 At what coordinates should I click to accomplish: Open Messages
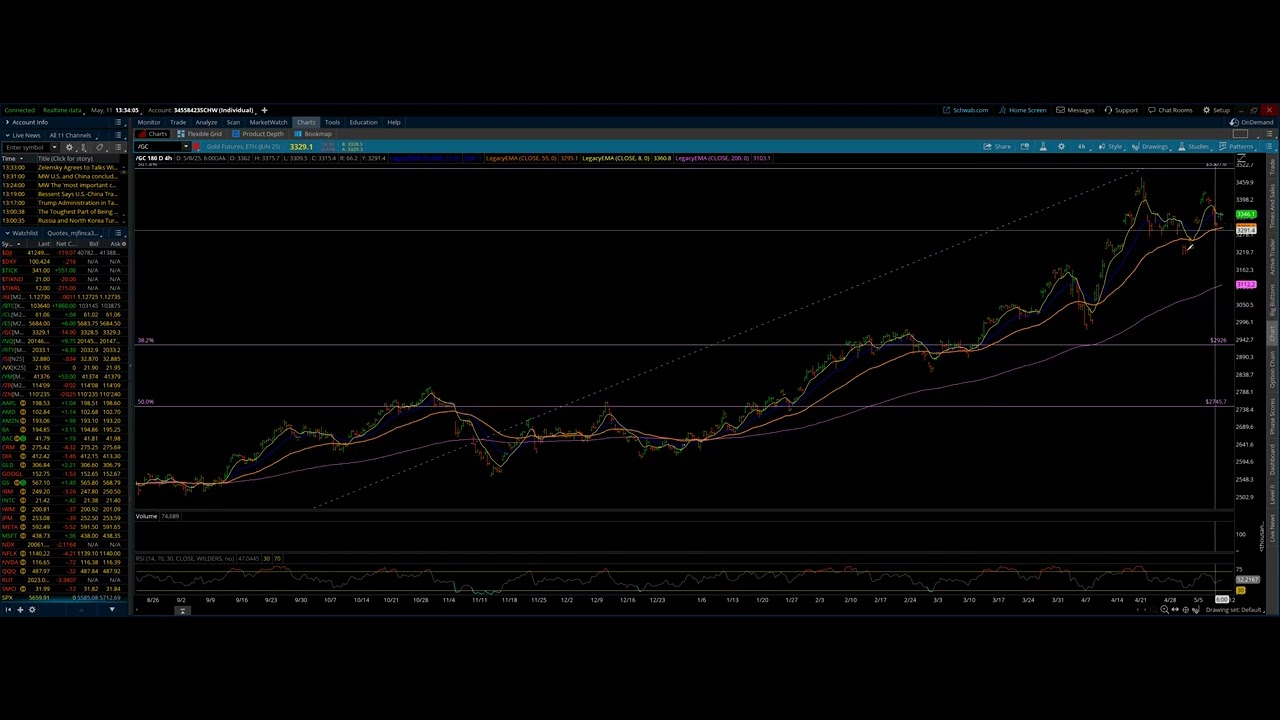1076,110
